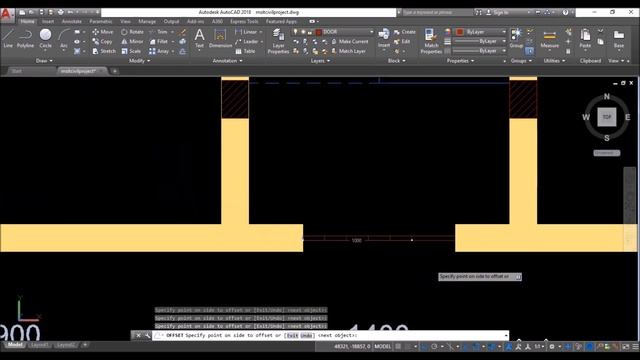640x360 pixels.
Task: Insert a Table from Annotation panel
Action: (245, 51)
